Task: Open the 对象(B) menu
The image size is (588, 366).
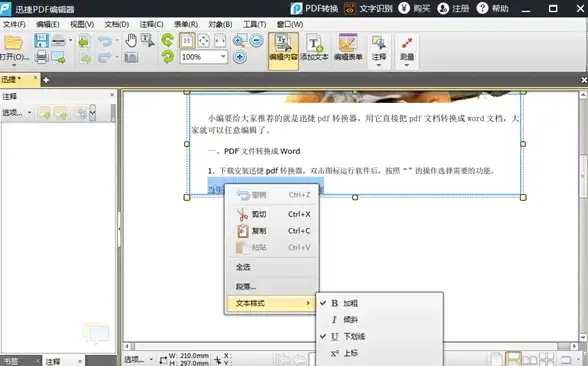Action: pos(220,24)
